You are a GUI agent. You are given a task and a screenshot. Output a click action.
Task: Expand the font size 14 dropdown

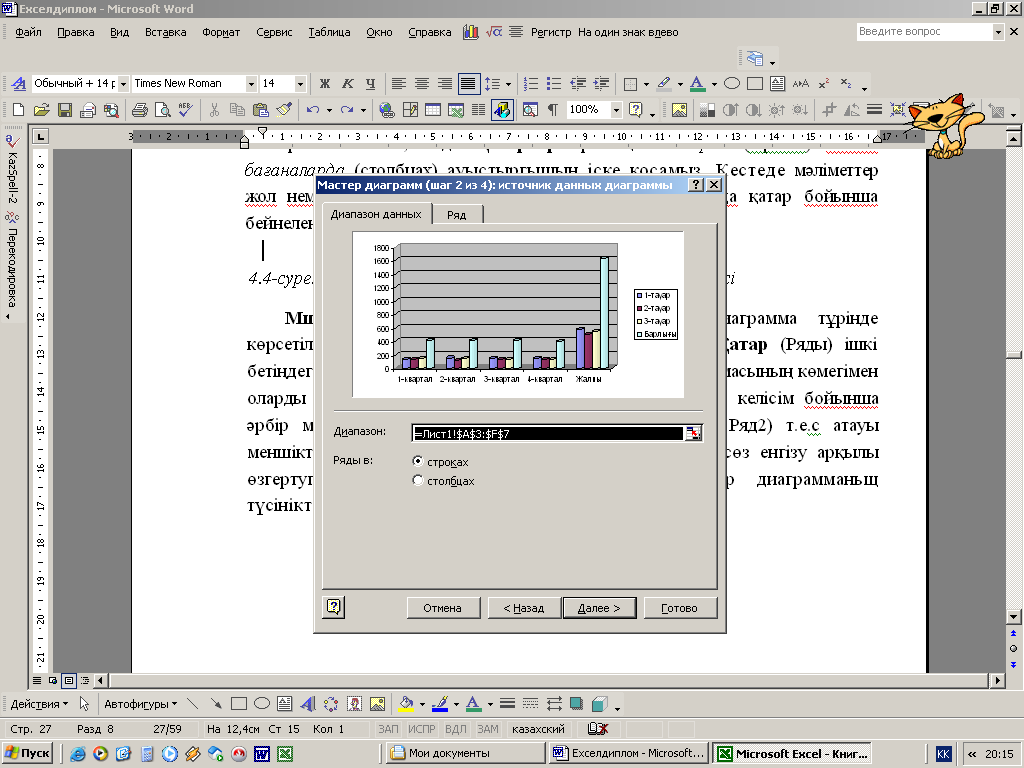pos(300,84)
